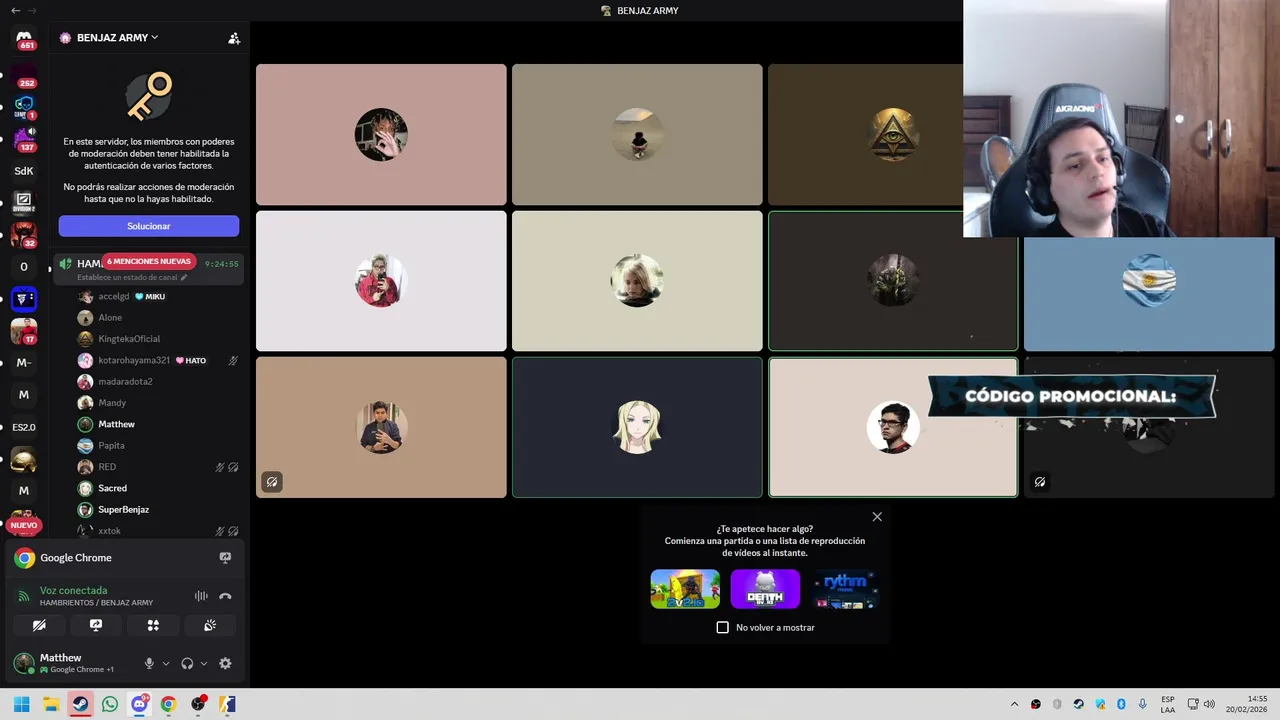This screenshot has width=1280, height=720.
Task: Click the invite members icon
Action: 234,38
